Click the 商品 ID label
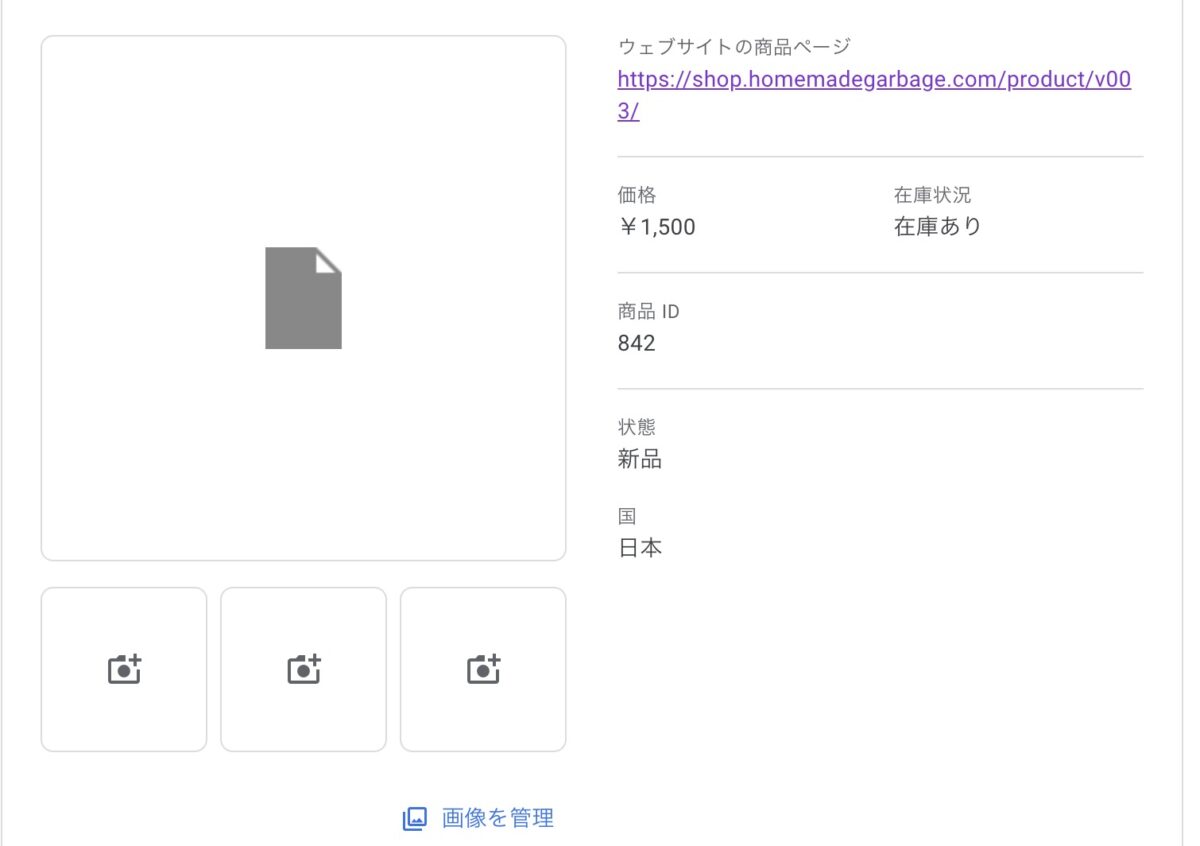This screenshot has width=1200, height=846. click(648, 311)
